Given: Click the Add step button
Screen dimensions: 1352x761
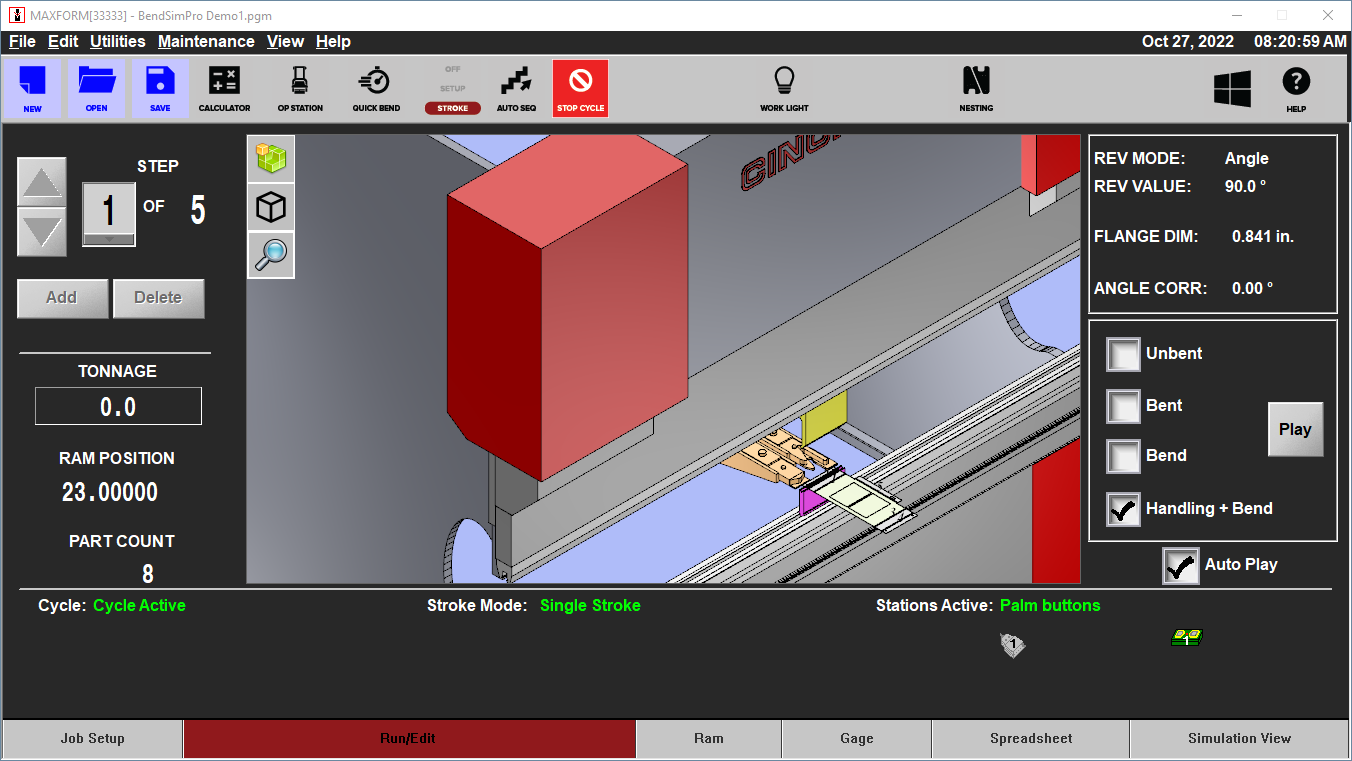Looking at the screenshot, I should coord(62,298).
